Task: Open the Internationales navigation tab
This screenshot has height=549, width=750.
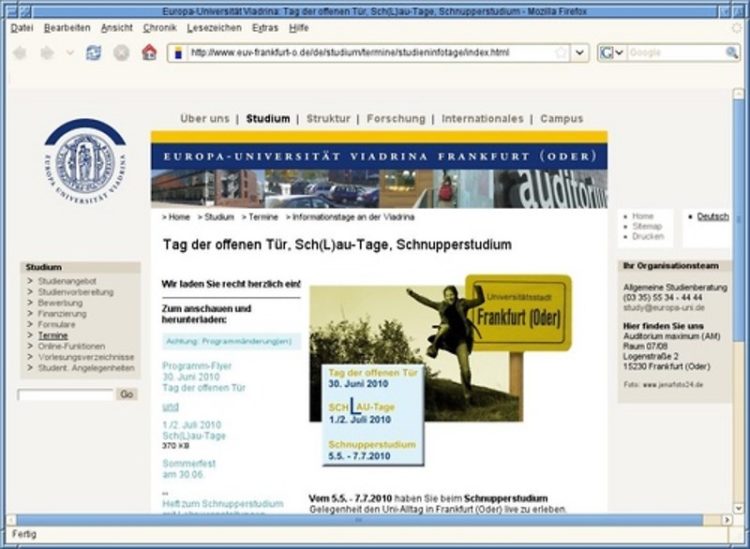Action: tap(483, 119)
